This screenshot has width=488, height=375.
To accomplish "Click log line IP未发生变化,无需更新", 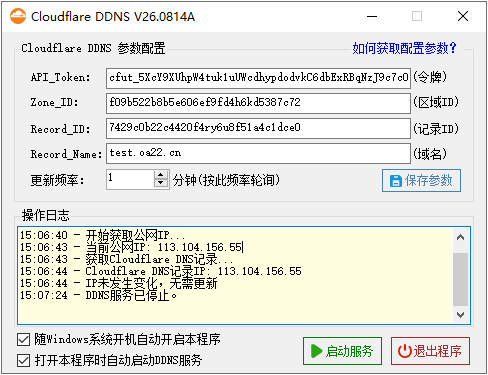I will 118,284.
